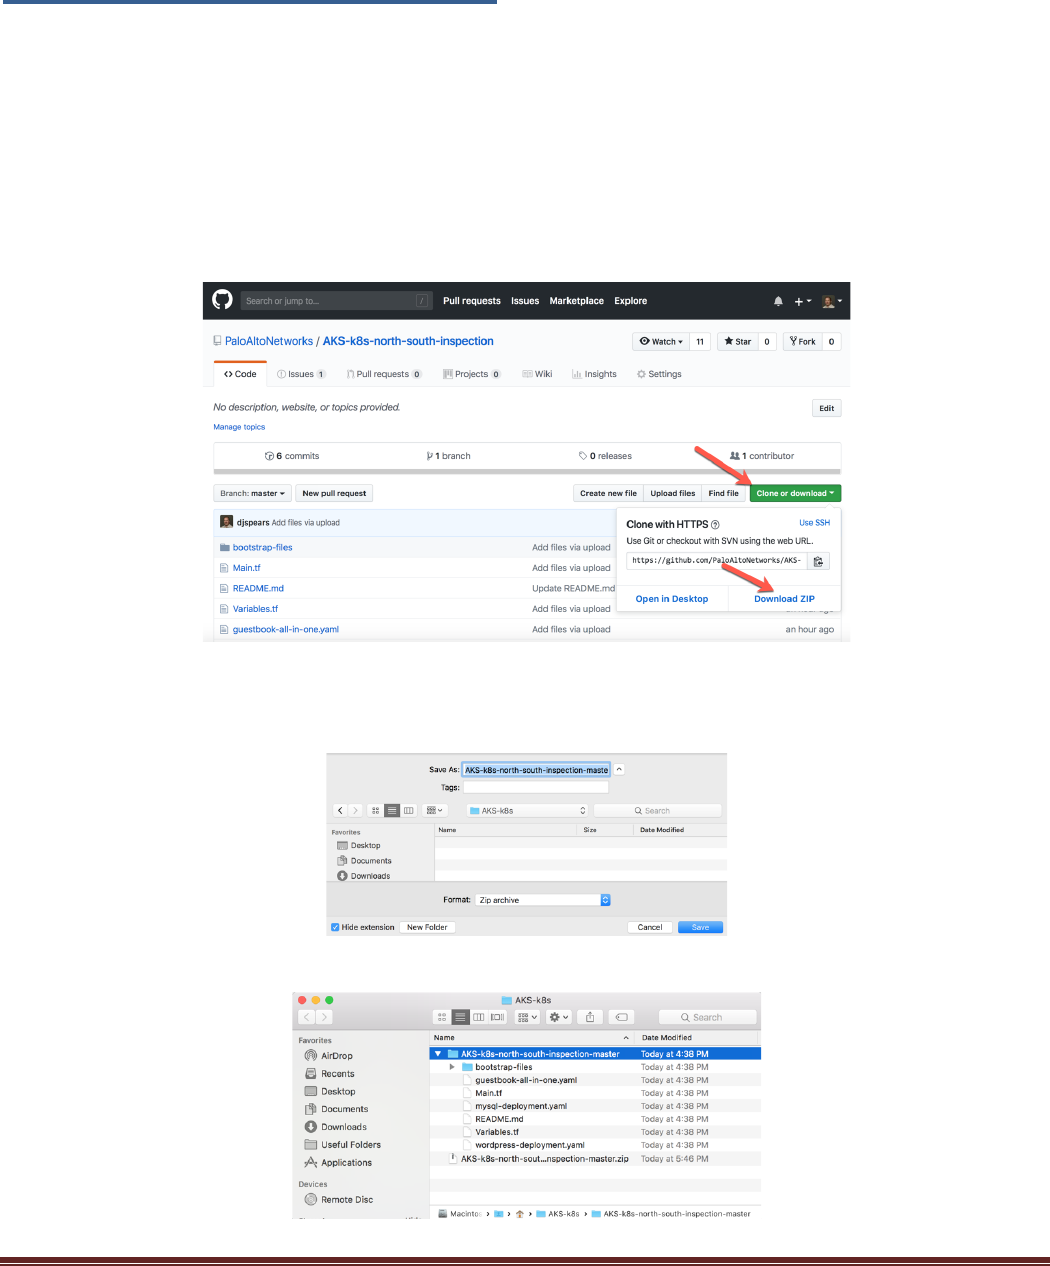Open the bootstrap-files folder on GitHub
Screen dimensions: 1050x1266
pos(263,548)
